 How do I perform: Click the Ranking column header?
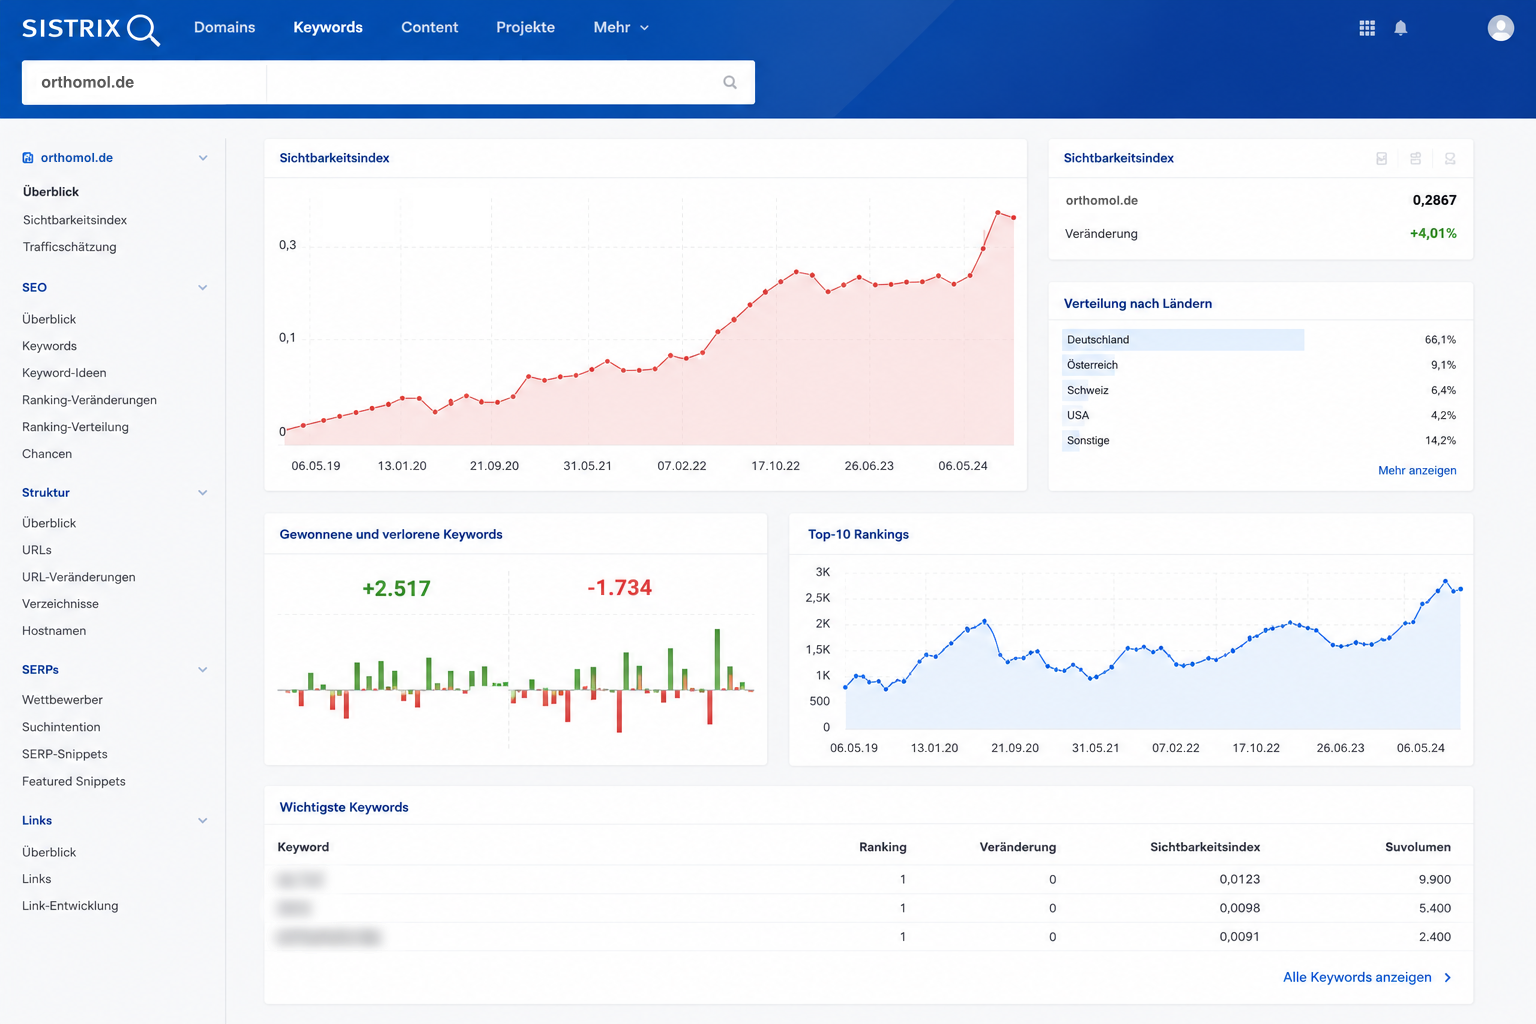pos(882,847)
